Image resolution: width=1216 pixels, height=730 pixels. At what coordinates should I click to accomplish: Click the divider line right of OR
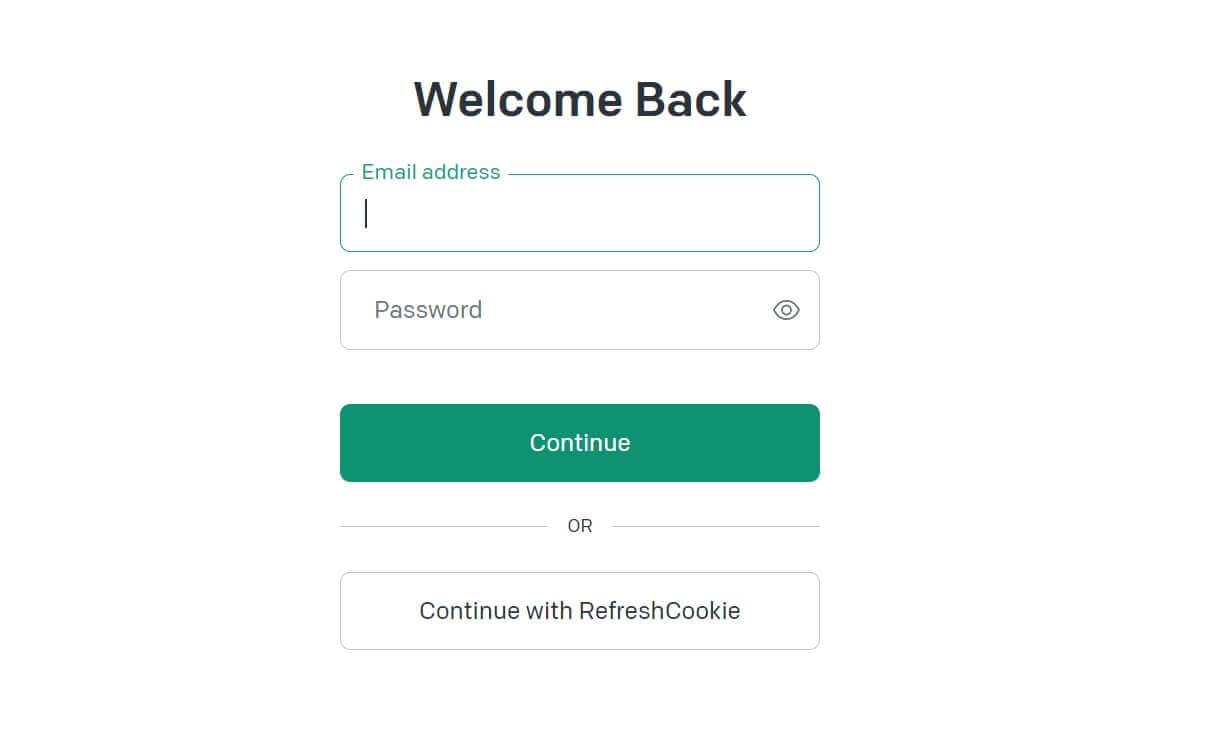point(715,526)
